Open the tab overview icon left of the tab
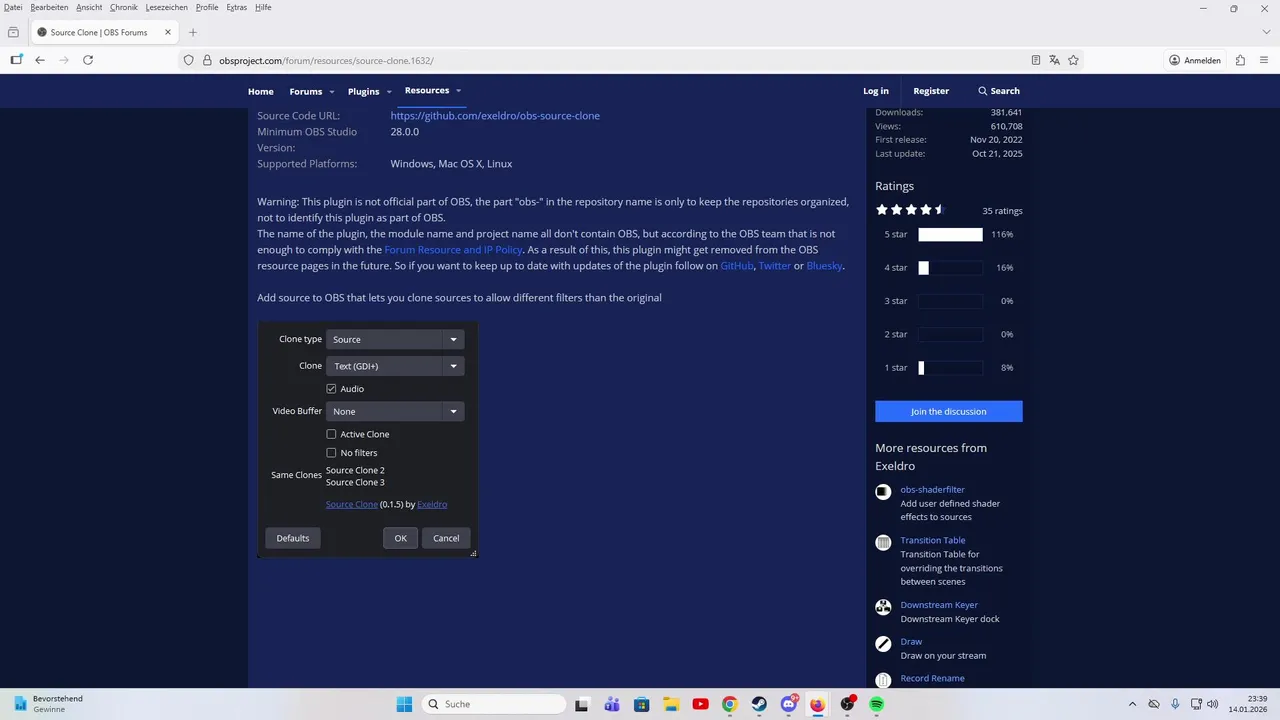This screenshot has height=720, width=1280. [13, 32]
